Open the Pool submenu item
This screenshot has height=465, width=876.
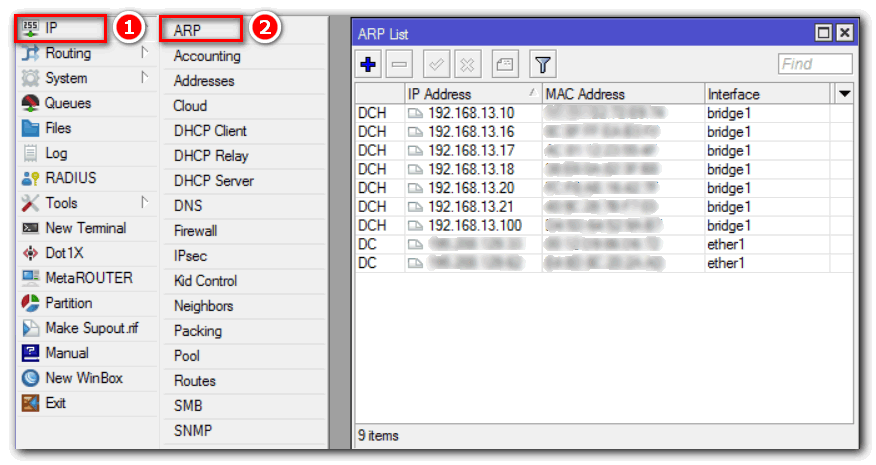(x=187, y=356)
